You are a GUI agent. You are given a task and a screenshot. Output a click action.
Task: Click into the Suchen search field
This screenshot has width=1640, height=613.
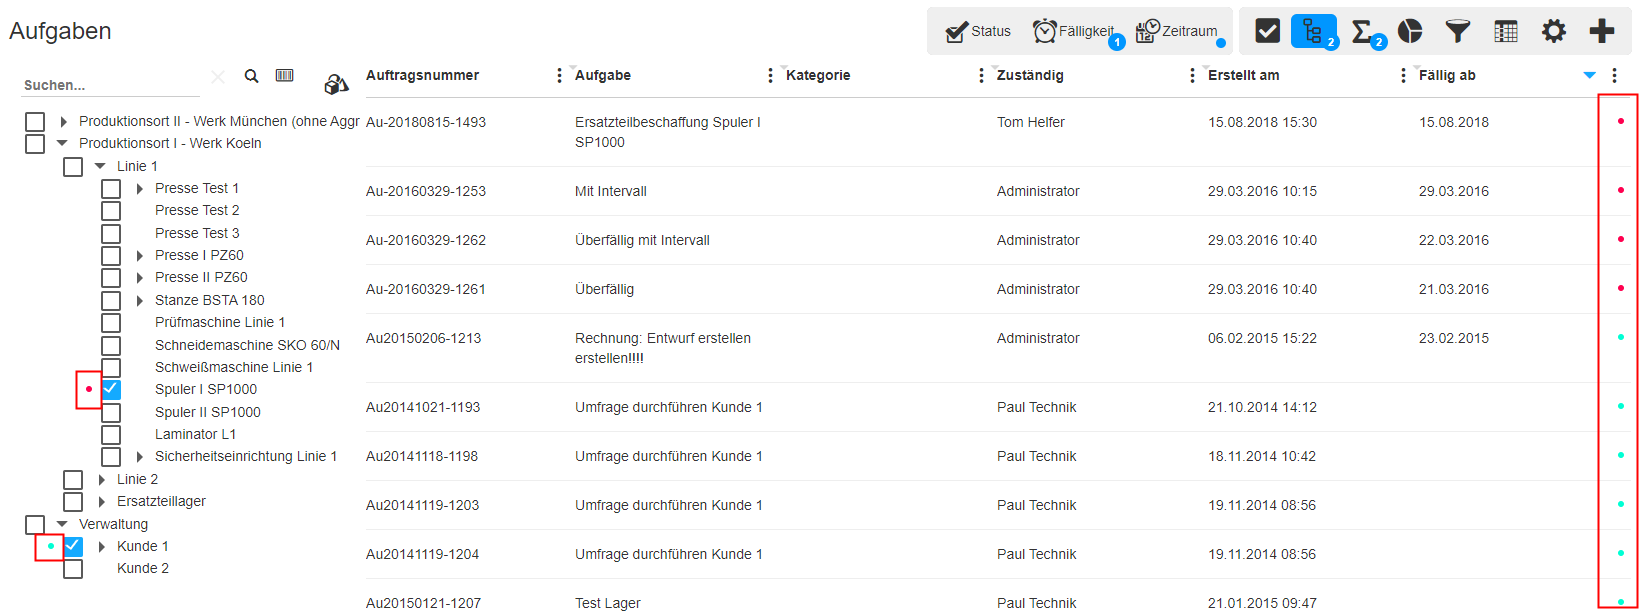tap(112, 85)
